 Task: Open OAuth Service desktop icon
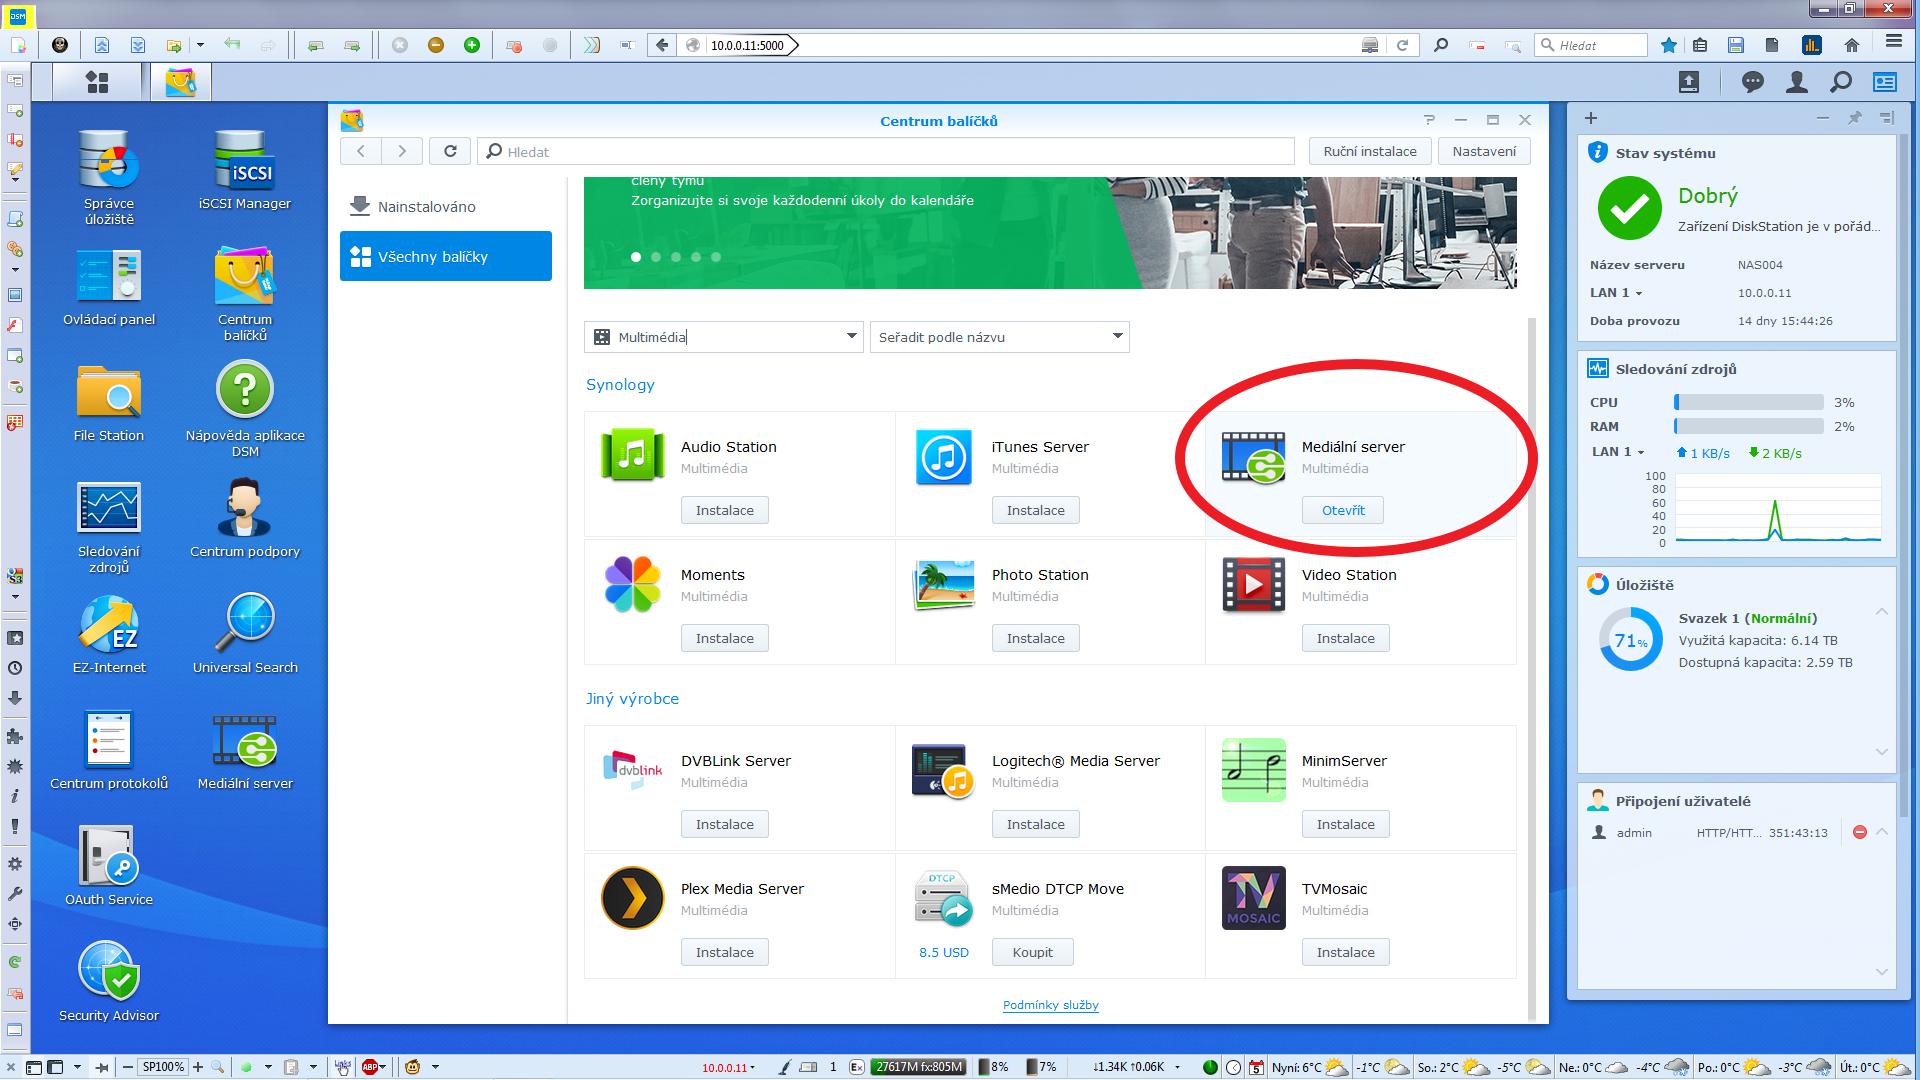109,866
